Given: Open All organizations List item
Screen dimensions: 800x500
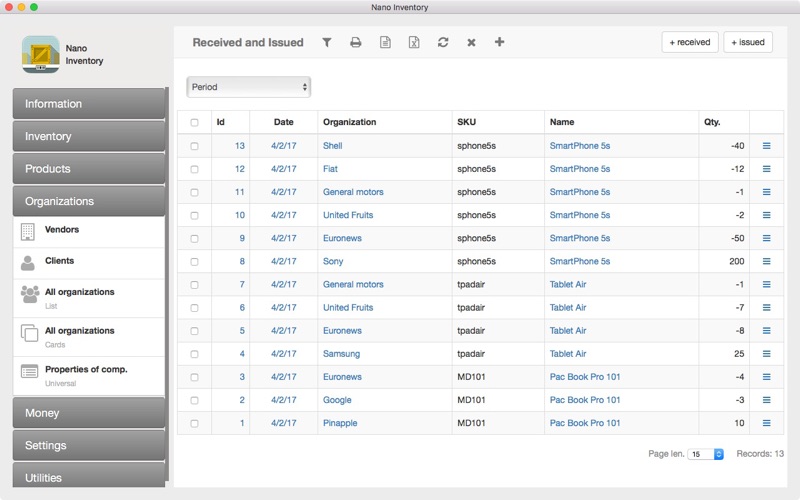Looking at the screenshot, I should coord(89,298).
